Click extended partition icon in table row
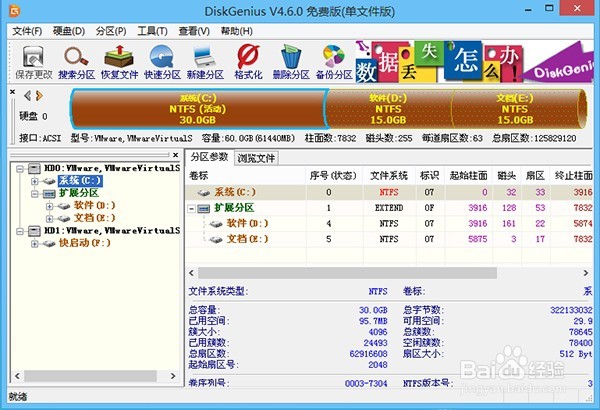This screenshot has width=600, height=410. coord(204,209)
